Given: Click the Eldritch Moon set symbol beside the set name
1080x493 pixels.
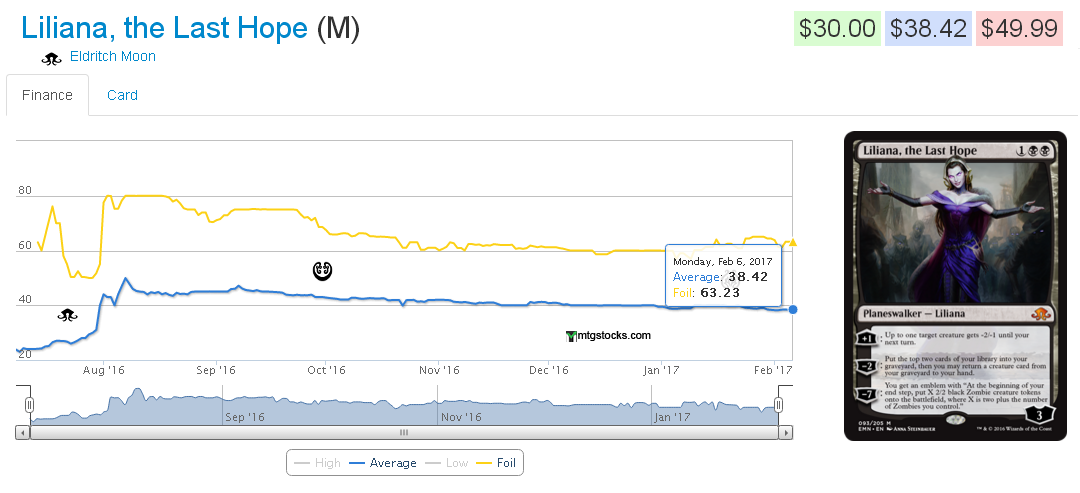Looking at the screenshot, I should pyautogui.click(x=52, y=59).
